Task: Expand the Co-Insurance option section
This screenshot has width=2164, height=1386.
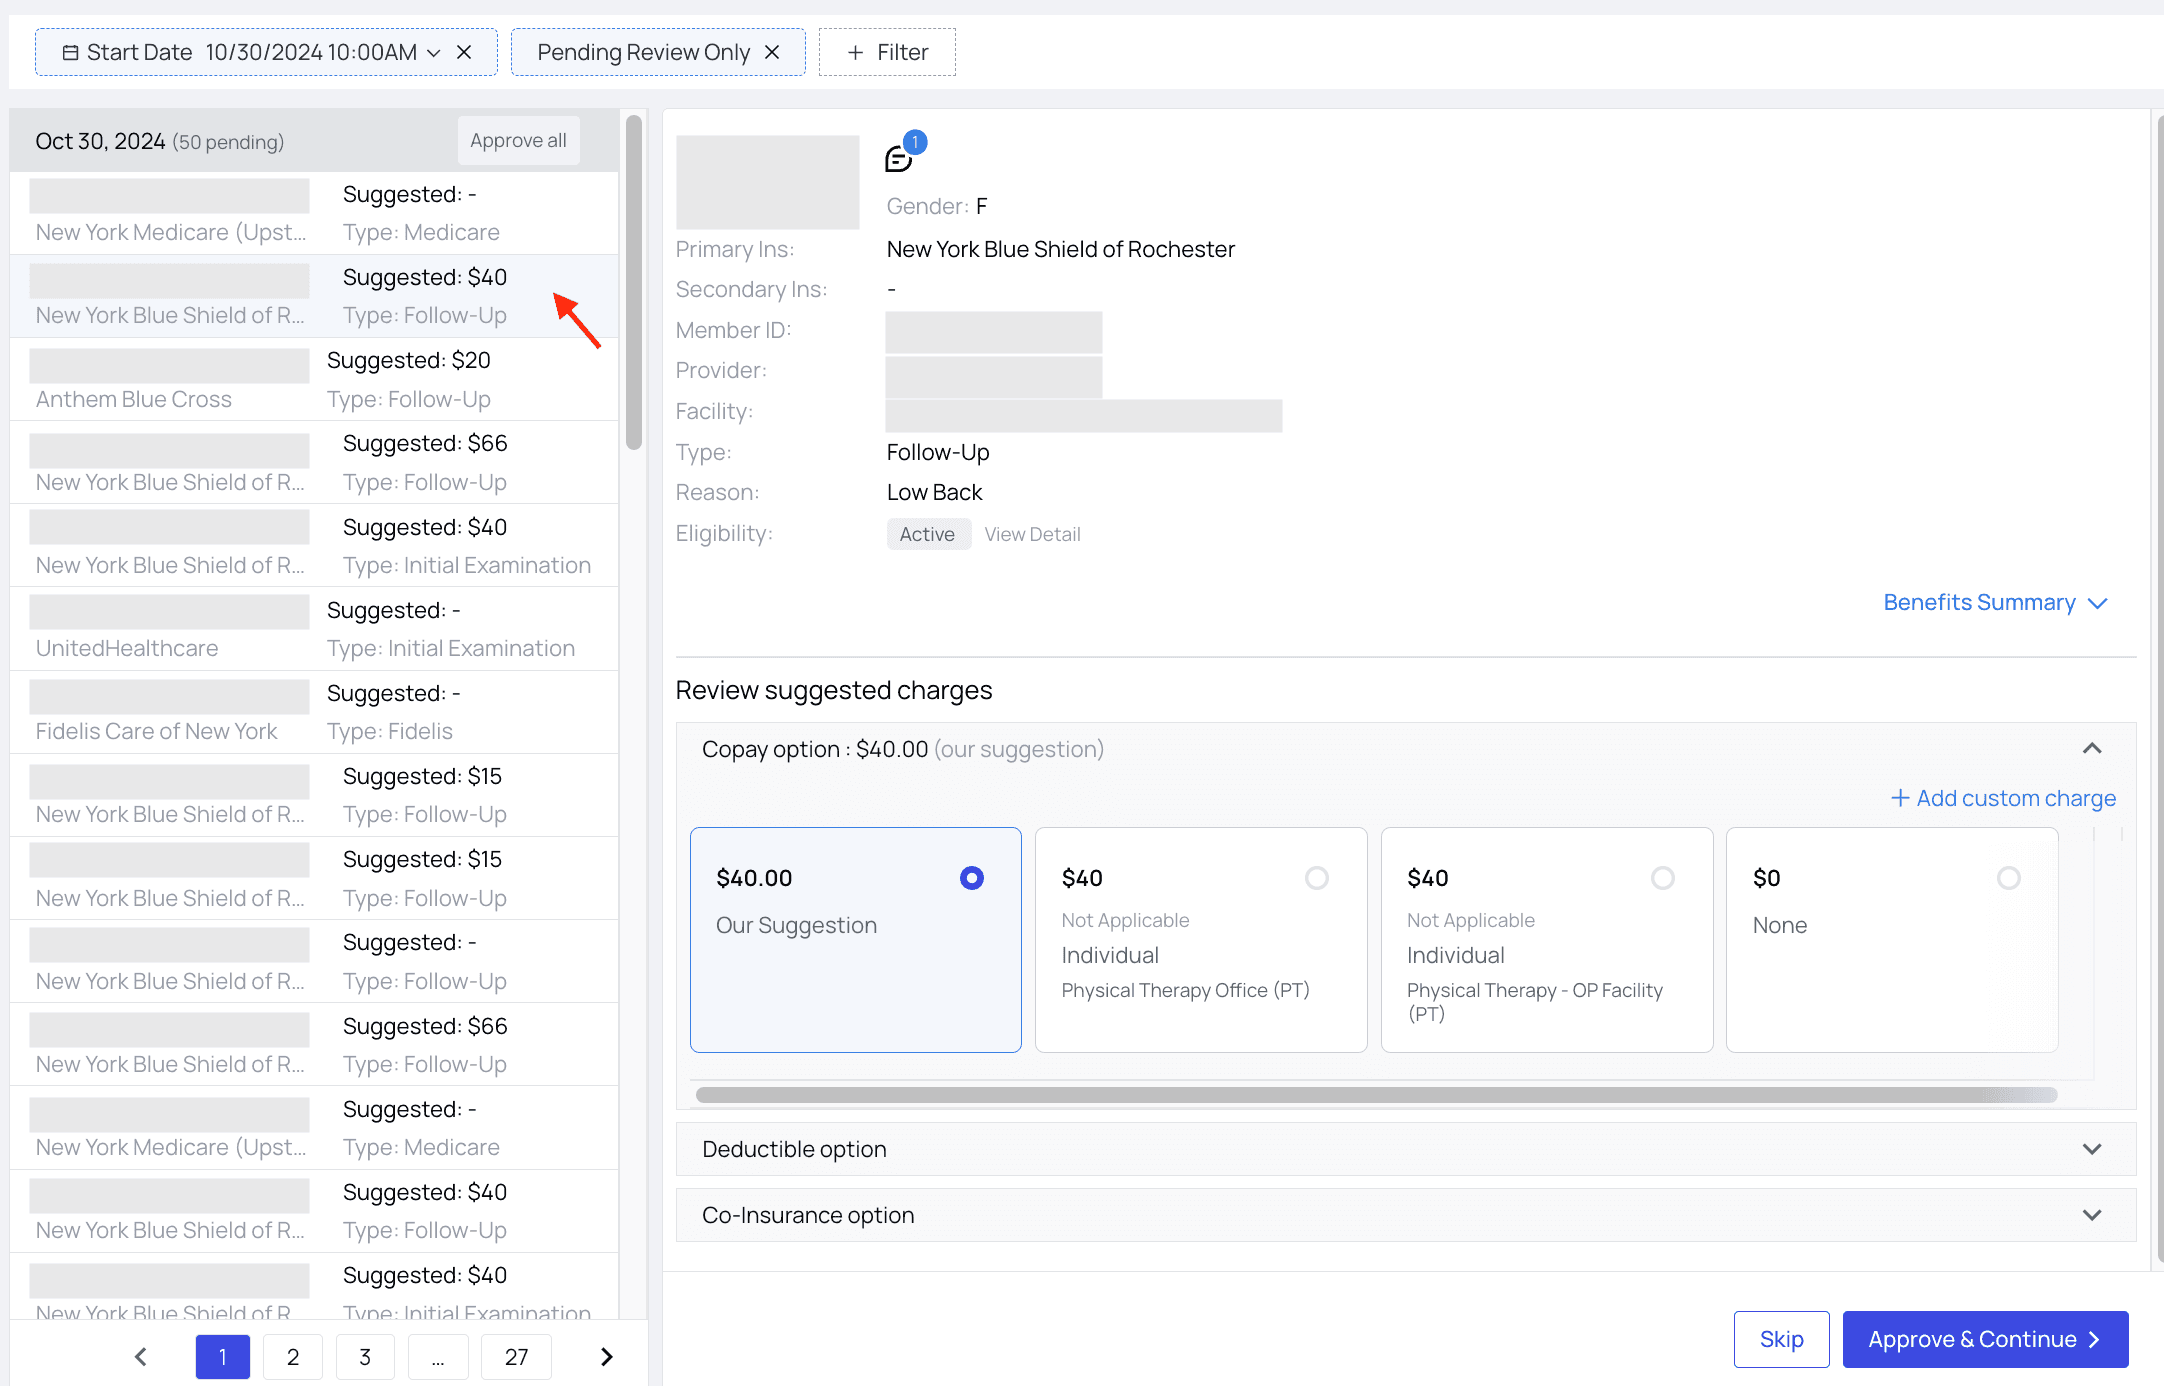Action: (x=2091, y=1215)
